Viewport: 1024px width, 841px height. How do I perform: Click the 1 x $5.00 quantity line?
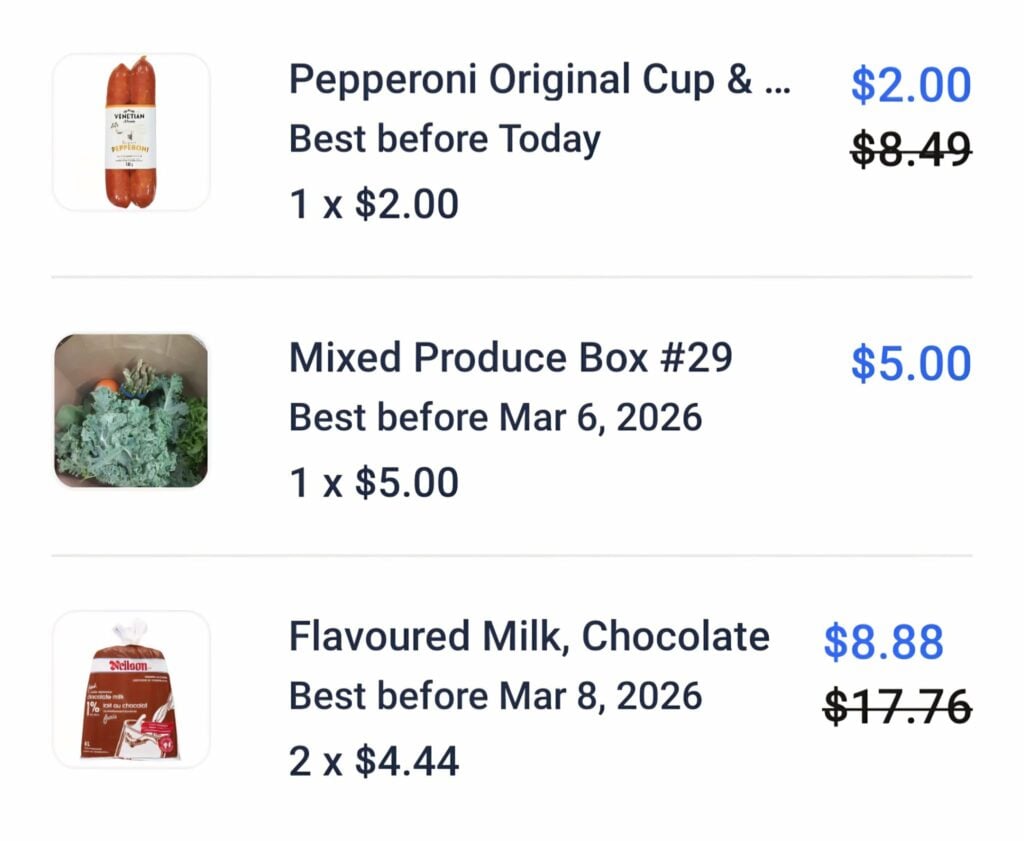[372, 481]
